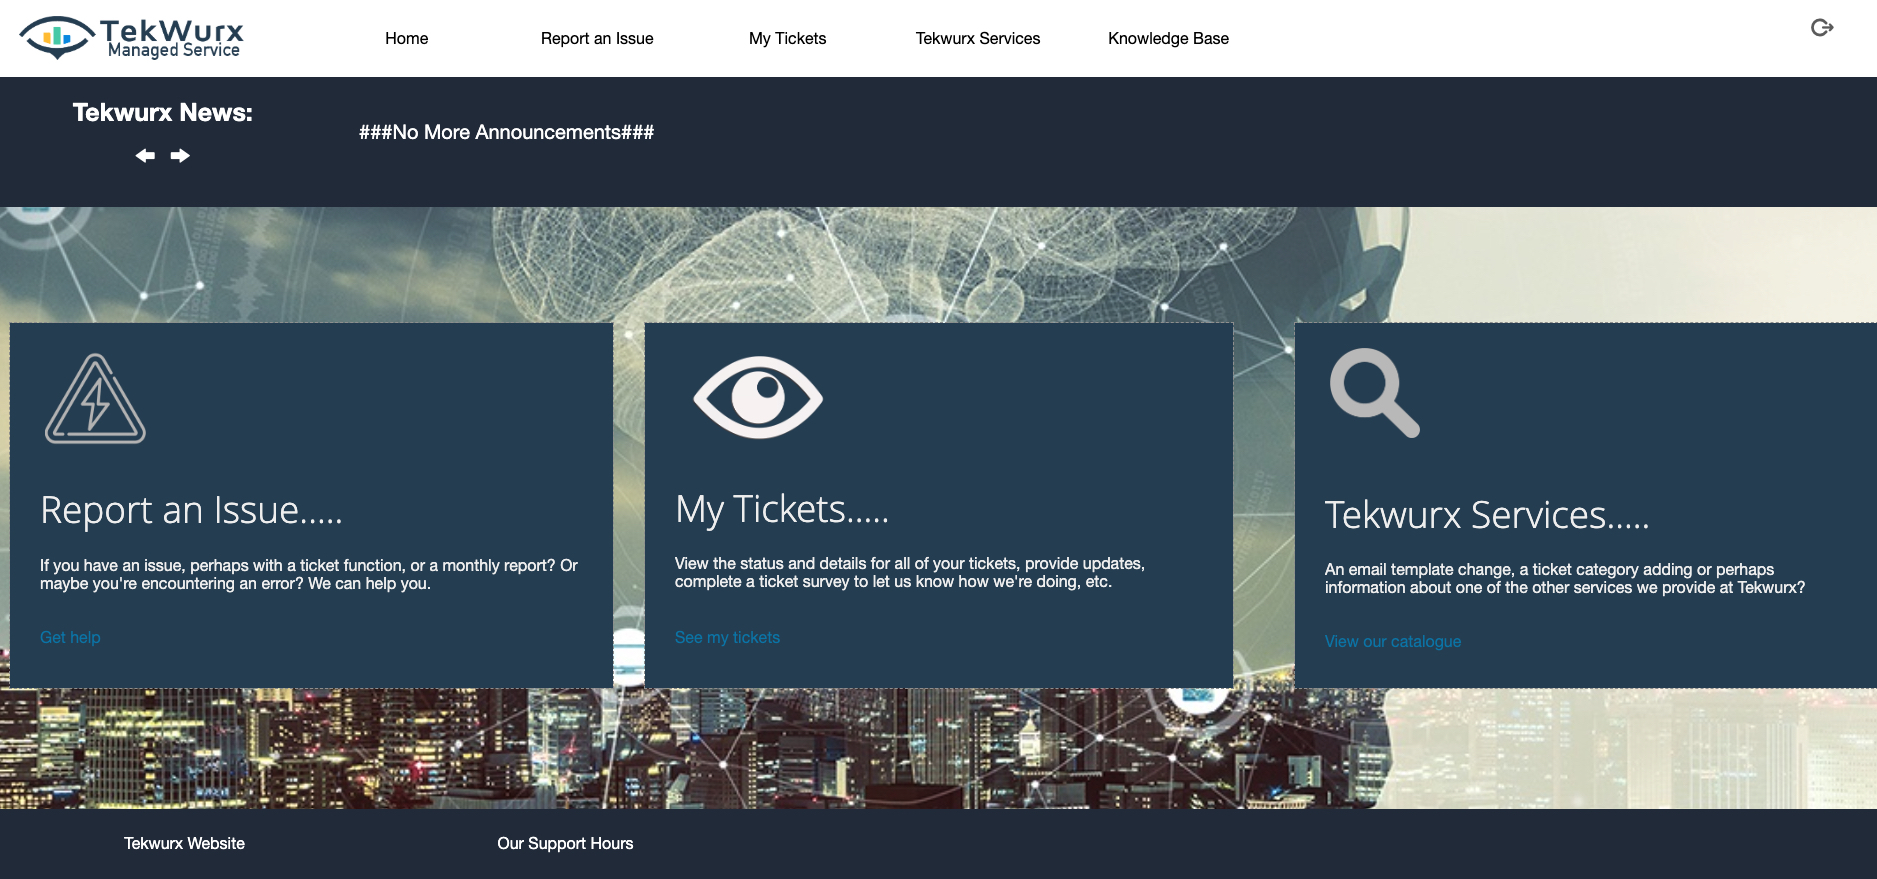Advance to next news announcement arrow
Screen dimensions: 1877x879
(x=180, y=156)
